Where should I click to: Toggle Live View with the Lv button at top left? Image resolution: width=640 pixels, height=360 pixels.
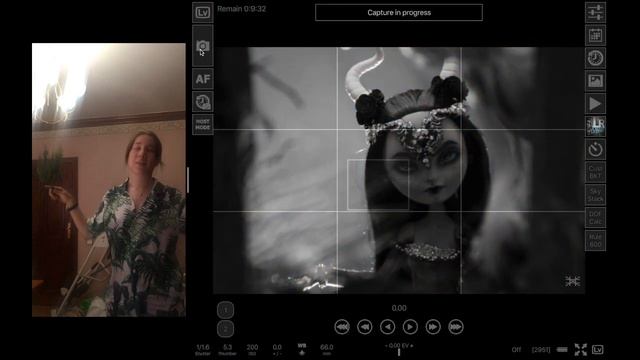[203, 12]
